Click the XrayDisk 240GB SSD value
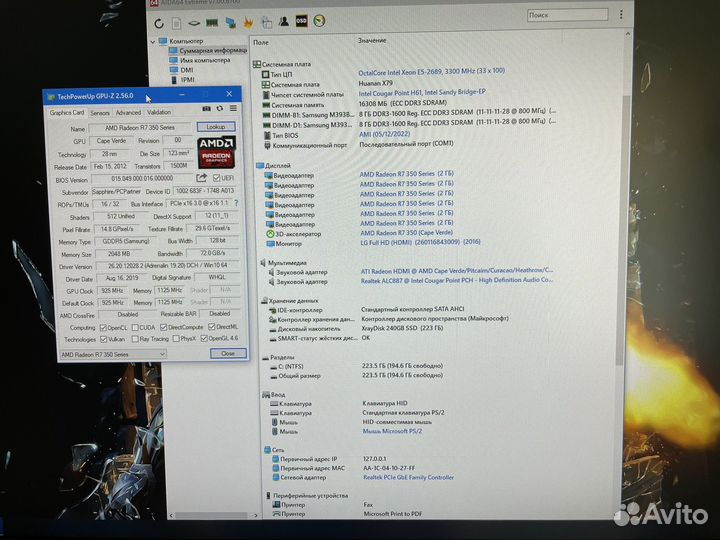Viewport: 720px width, 540px height. [x=402, y=328]
